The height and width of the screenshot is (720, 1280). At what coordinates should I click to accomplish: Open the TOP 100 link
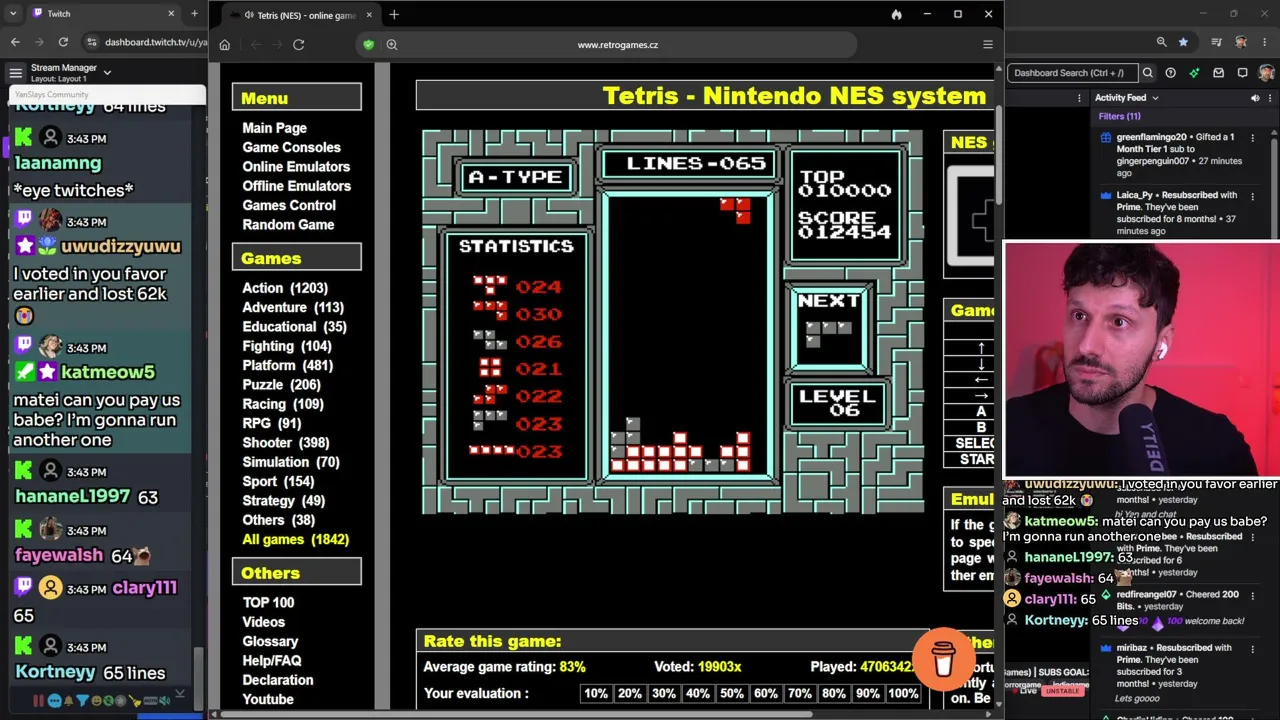click(268, 602)
